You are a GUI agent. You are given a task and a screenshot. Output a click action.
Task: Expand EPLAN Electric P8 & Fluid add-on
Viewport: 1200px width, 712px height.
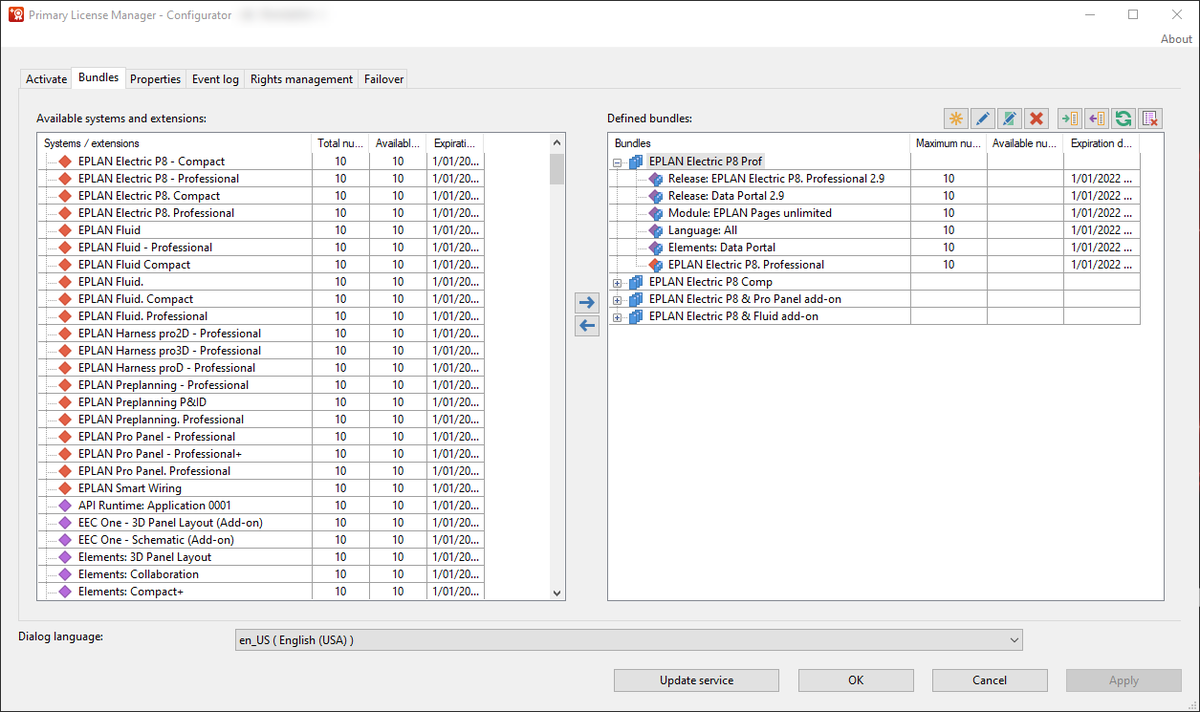tap(618, 317)
